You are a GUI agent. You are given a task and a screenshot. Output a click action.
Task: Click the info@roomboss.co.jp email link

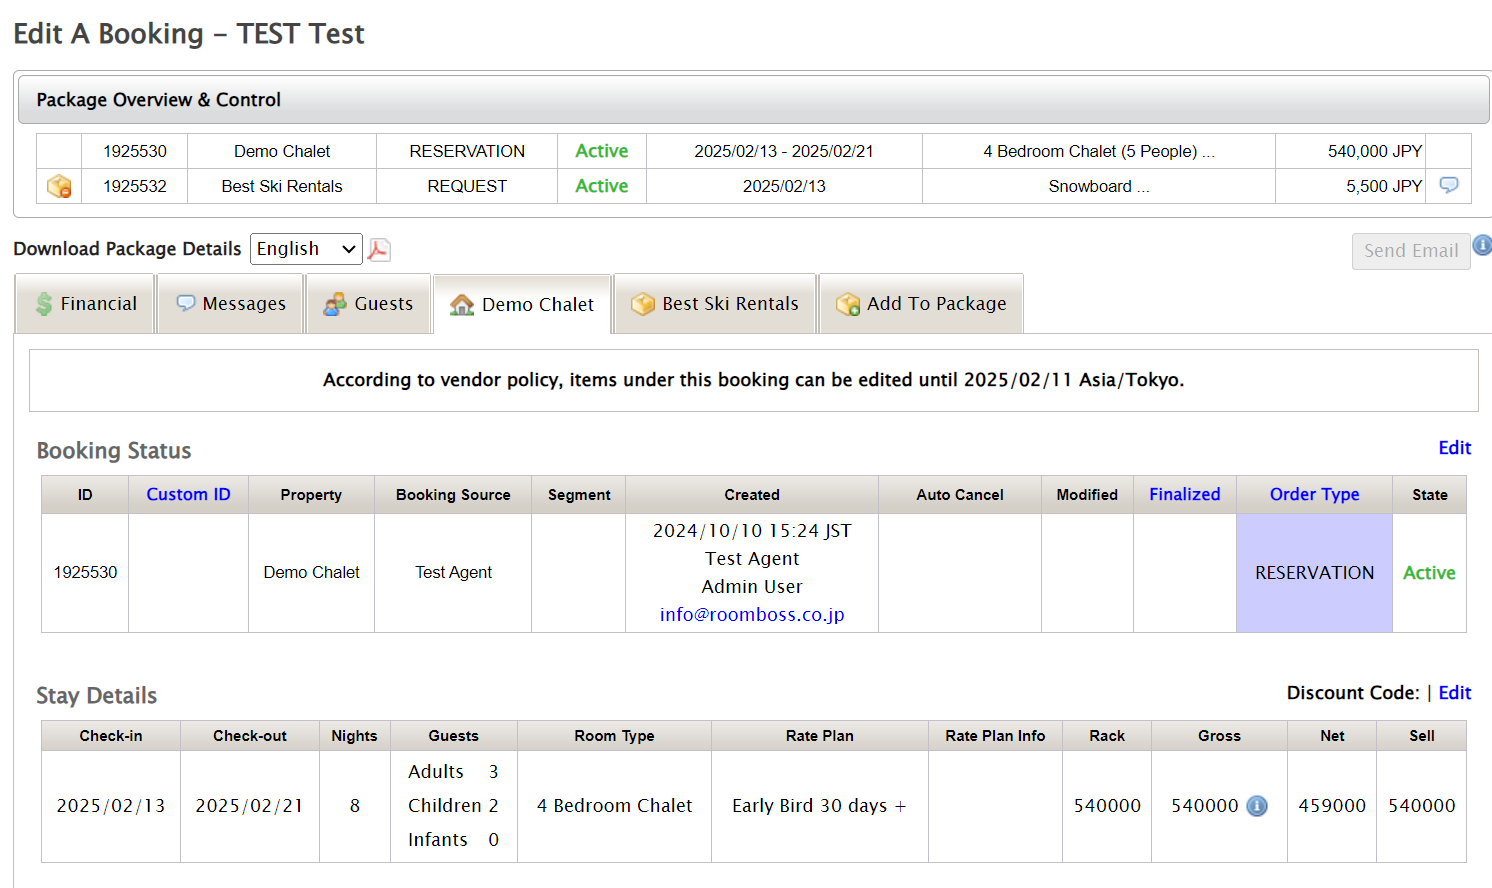[751, 615]
